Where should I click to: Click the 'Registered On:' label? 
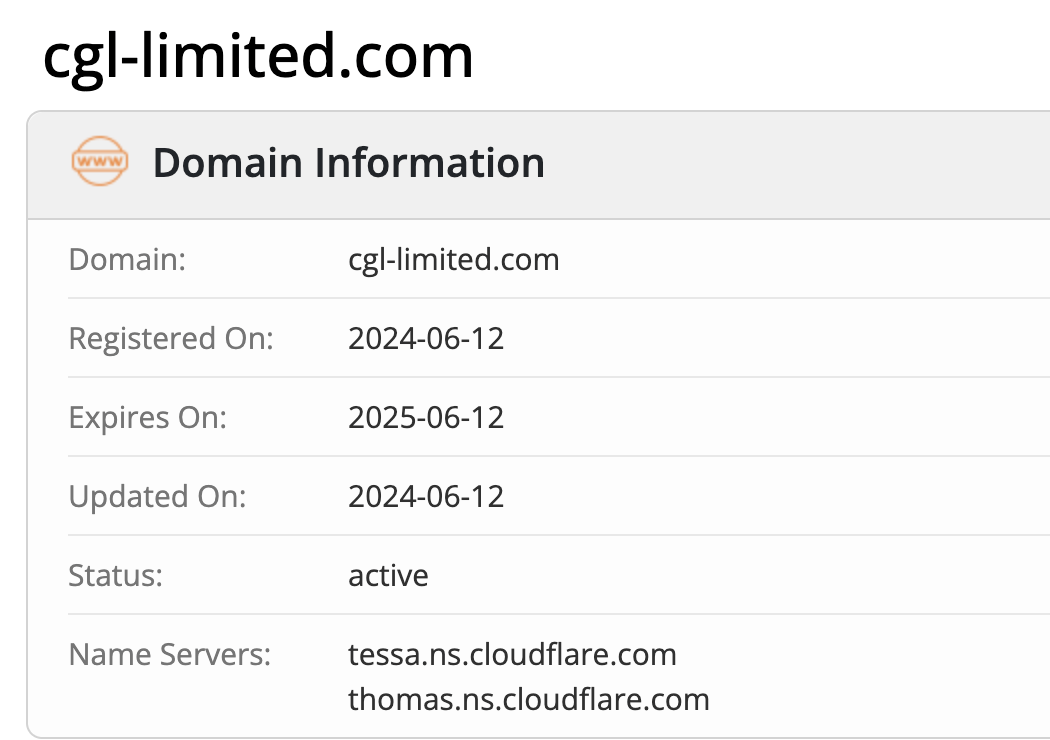tap(170, 339)
